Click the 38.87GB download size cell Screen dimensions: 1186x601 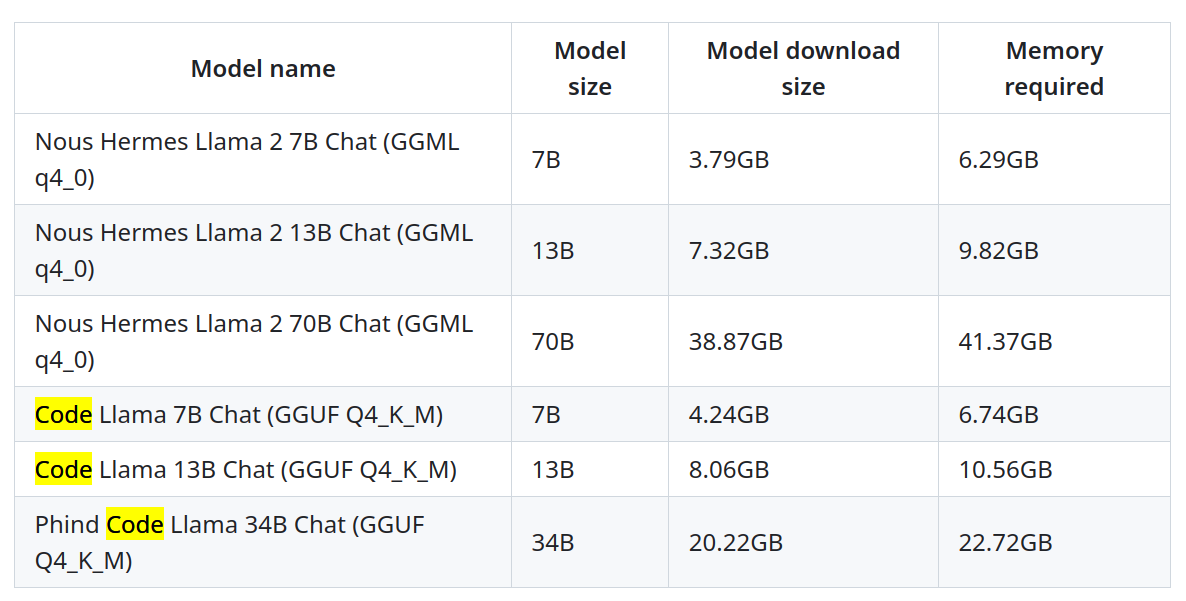point(803,341)
